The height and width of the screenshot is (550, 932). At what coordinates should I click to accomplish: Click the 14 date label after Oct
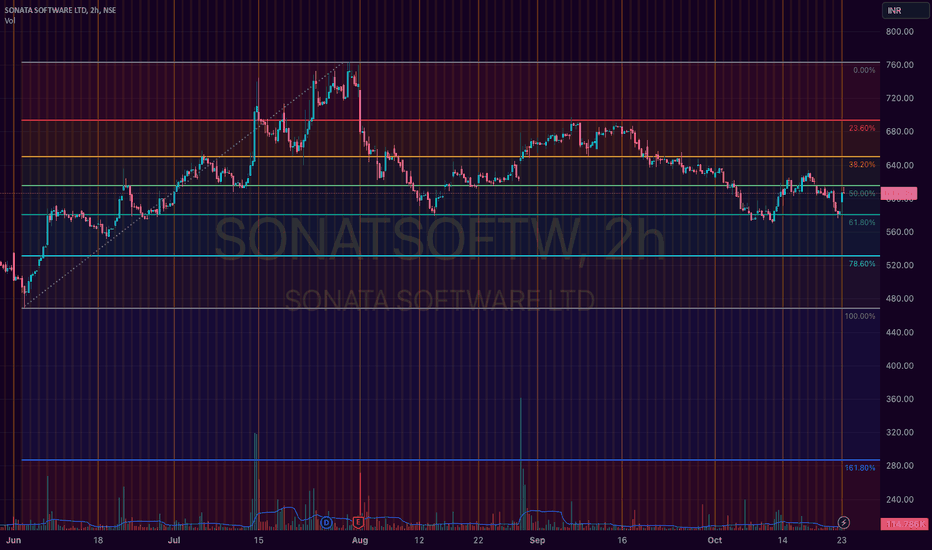click(782, 540)
